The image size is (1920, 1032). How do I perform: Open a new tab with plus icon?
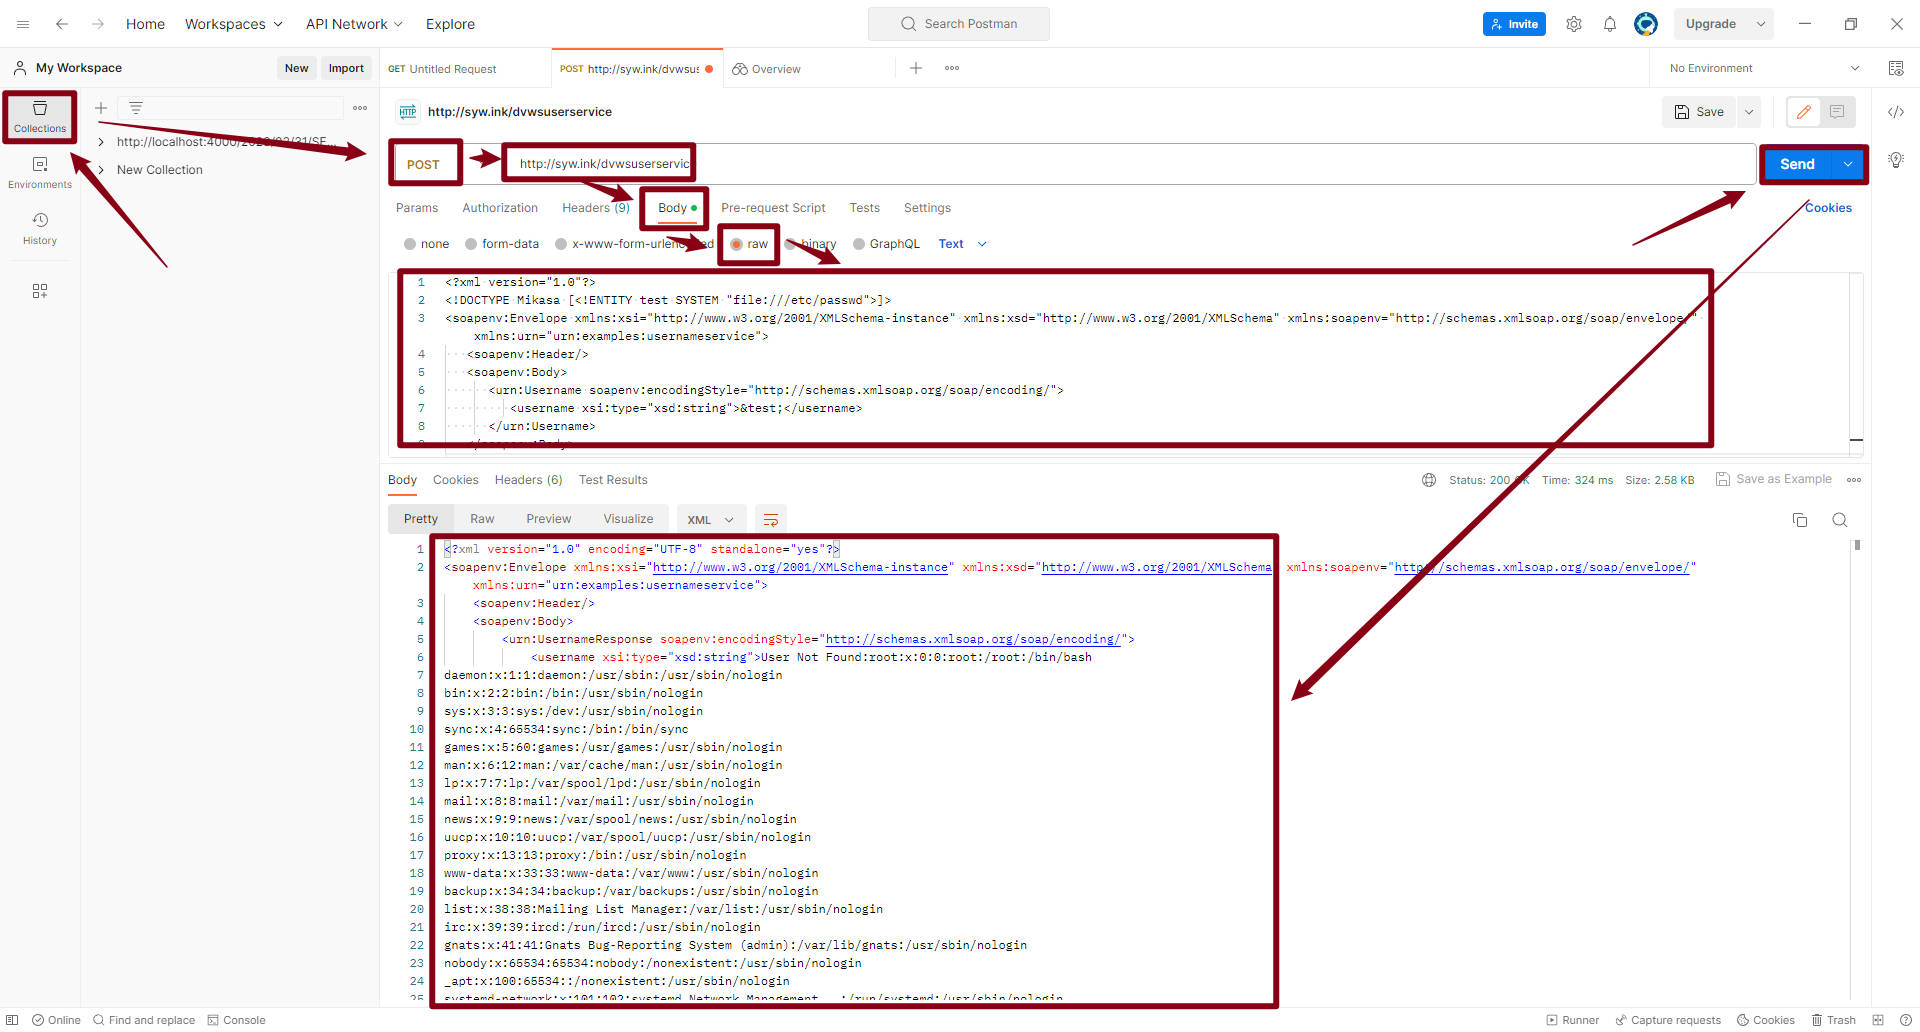[x=916, y=68]
